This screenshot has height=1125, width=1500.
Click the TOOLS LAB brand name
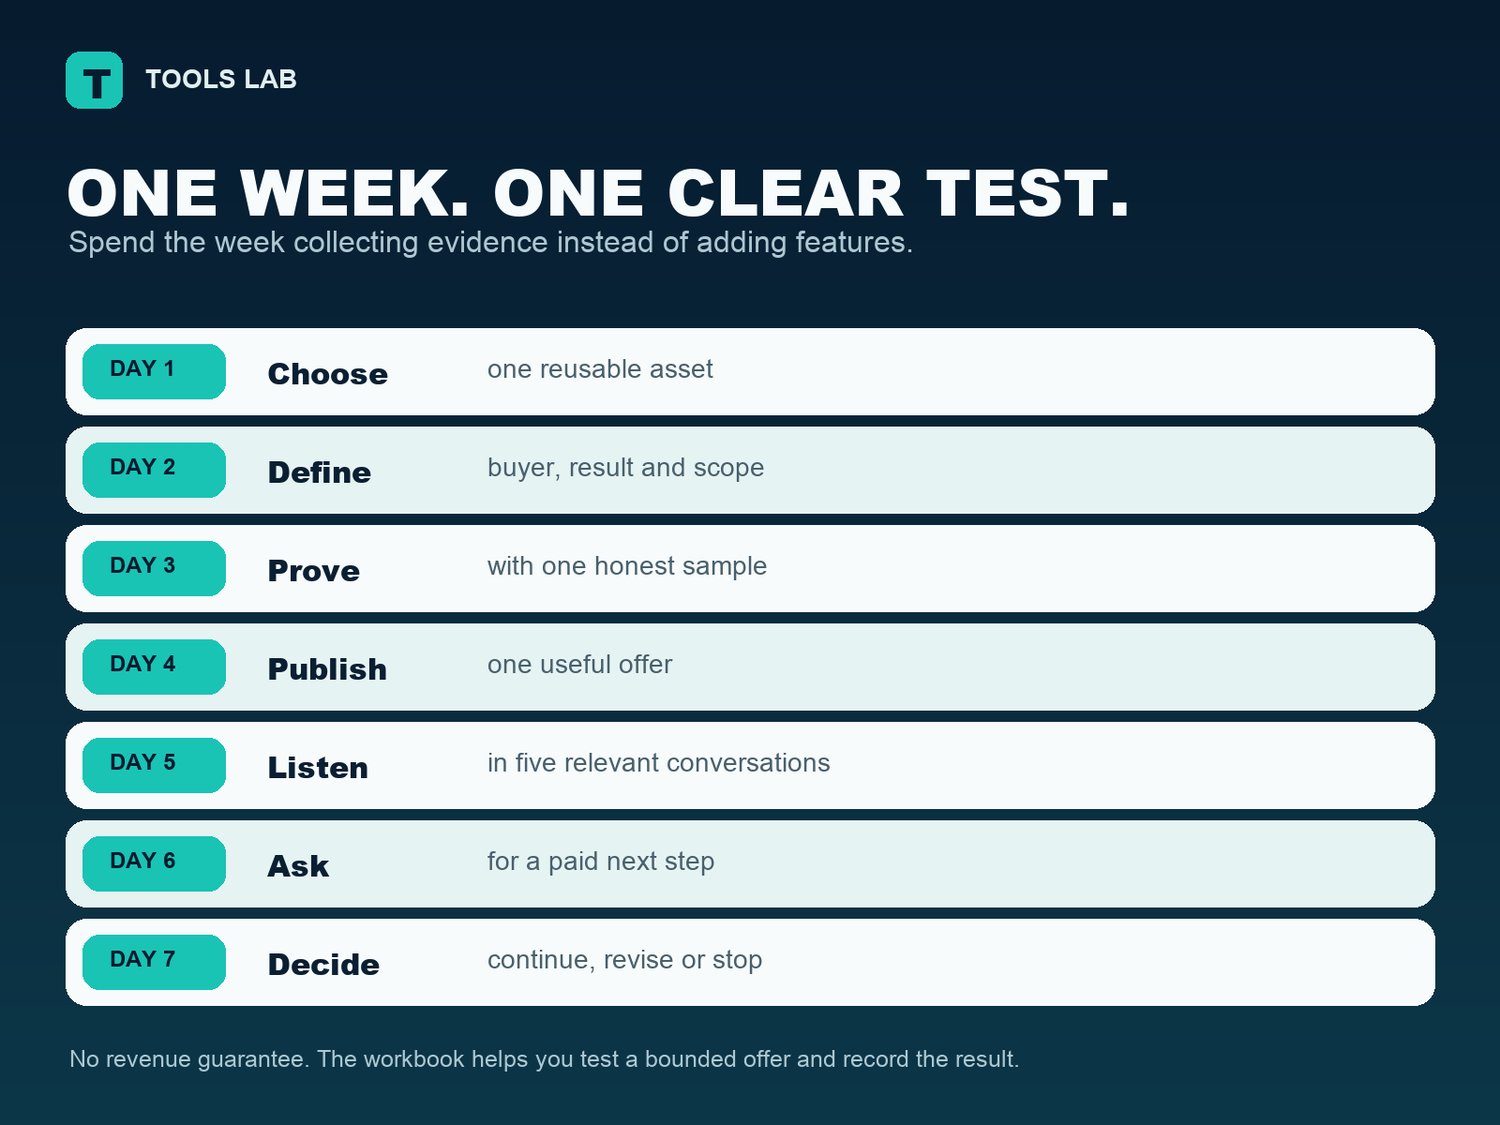pos(221,80)
